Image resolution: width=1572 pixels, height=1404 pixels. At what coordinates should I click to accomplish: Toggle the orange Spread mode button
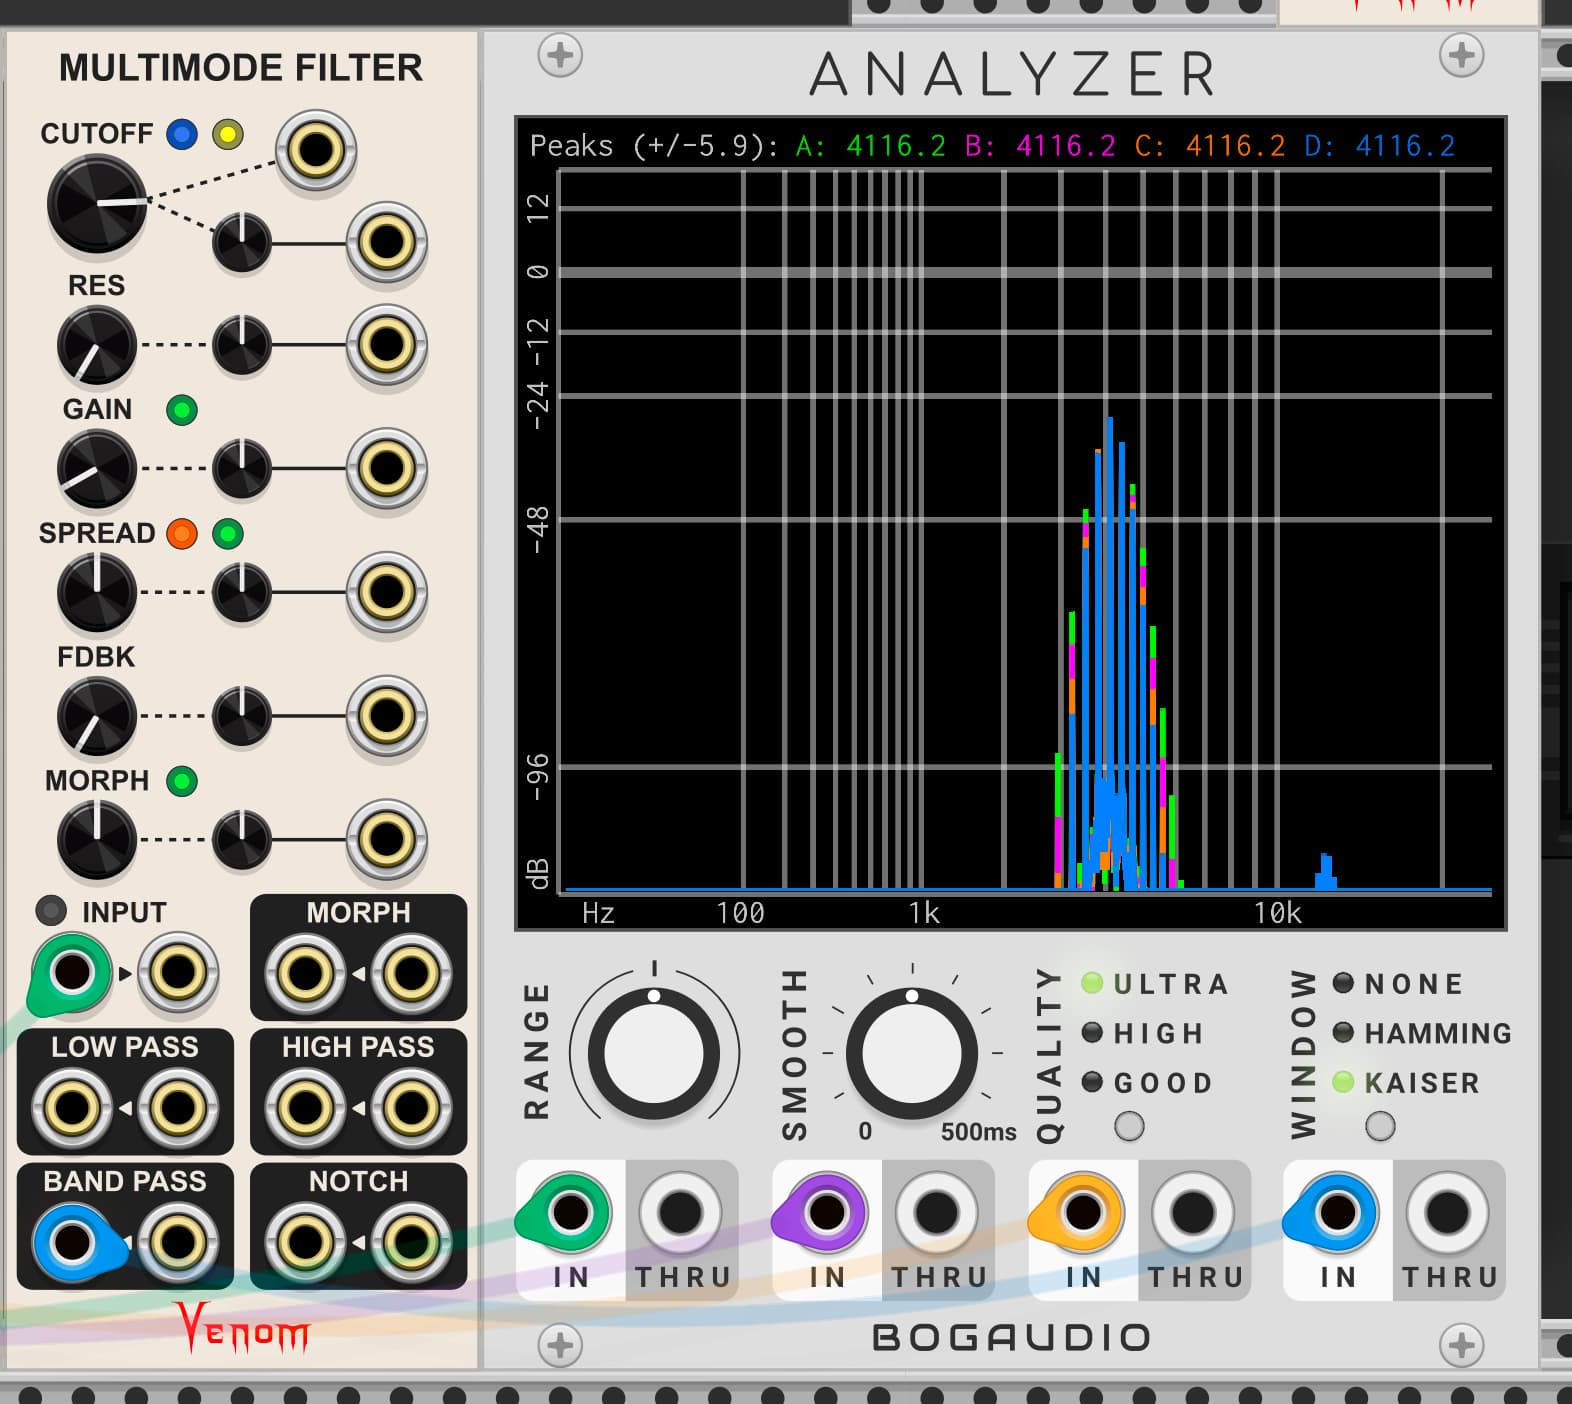pyautogui.click(x=182, y=534)
